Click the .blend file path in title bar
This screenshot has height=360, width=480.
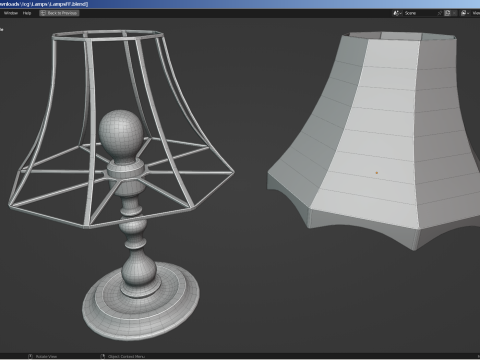tap(44, 4)
